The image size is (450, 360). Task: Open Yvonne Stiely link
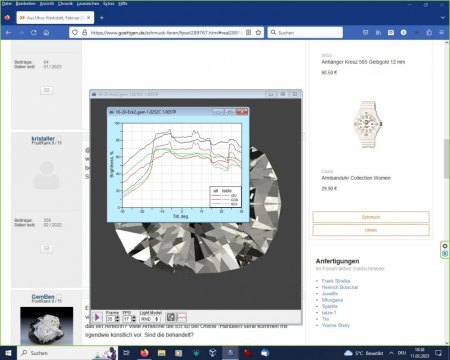coord(336,325)
